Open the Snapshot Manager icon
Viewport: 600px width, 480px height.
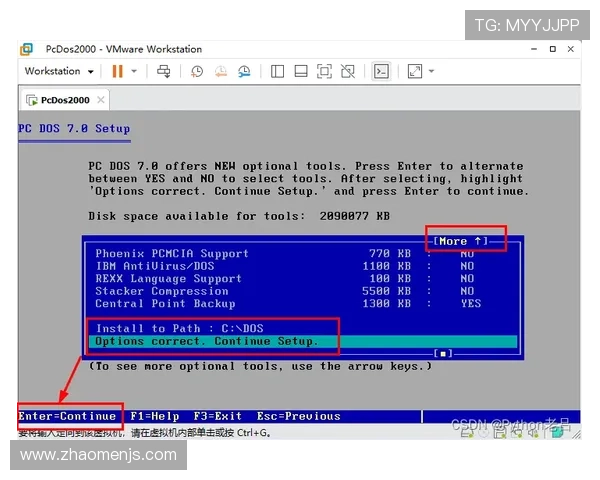click(x=242, y=71)
